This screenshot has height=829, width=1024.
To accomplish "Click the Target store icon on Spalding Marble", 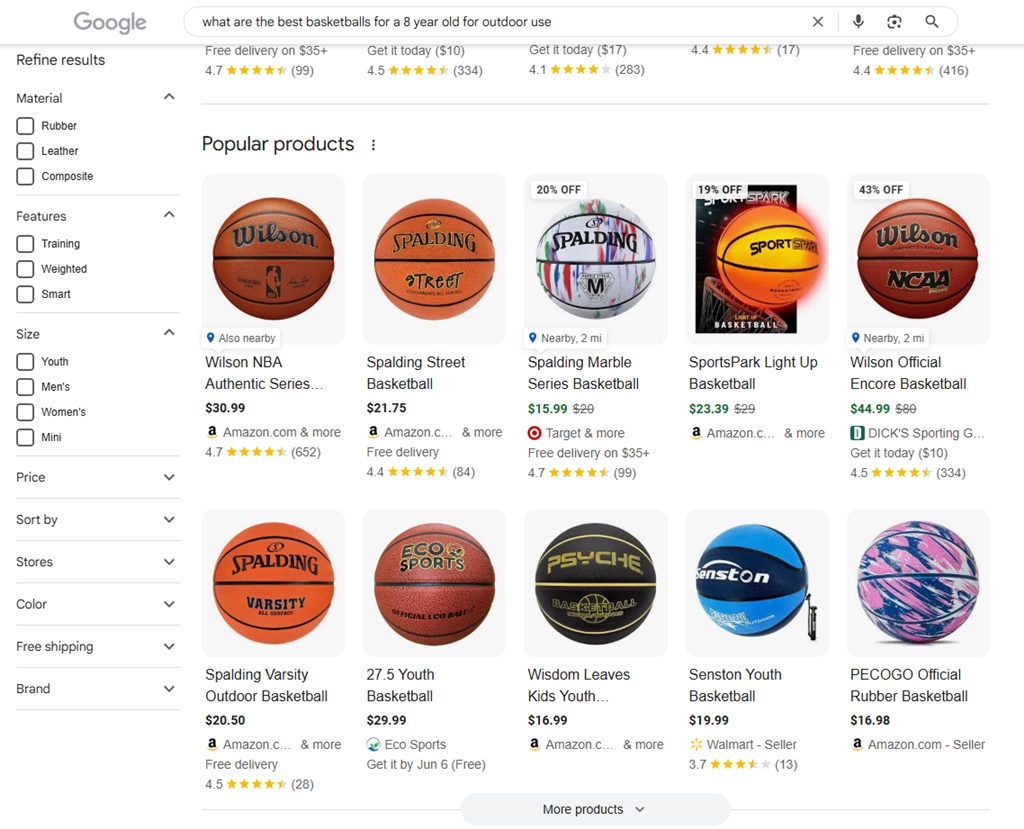I will pyautogui.click(x=534, y=433).
